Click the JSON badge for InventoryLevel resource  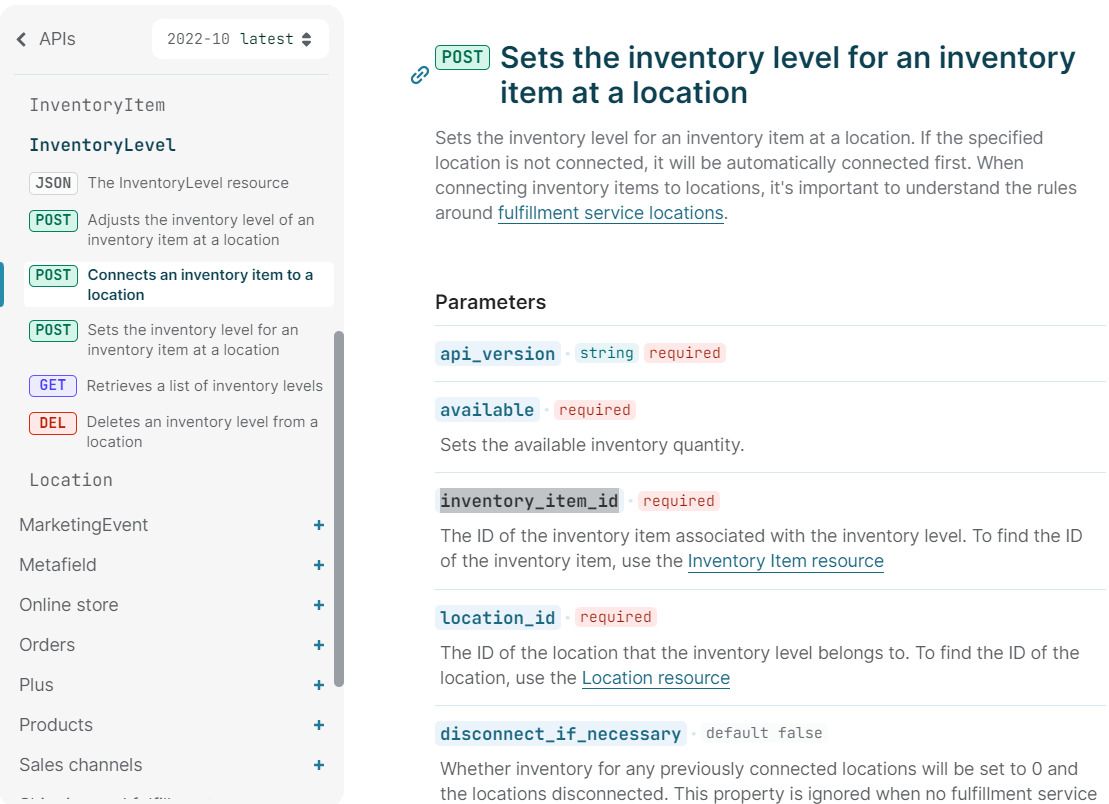click(x=53, y=183)
